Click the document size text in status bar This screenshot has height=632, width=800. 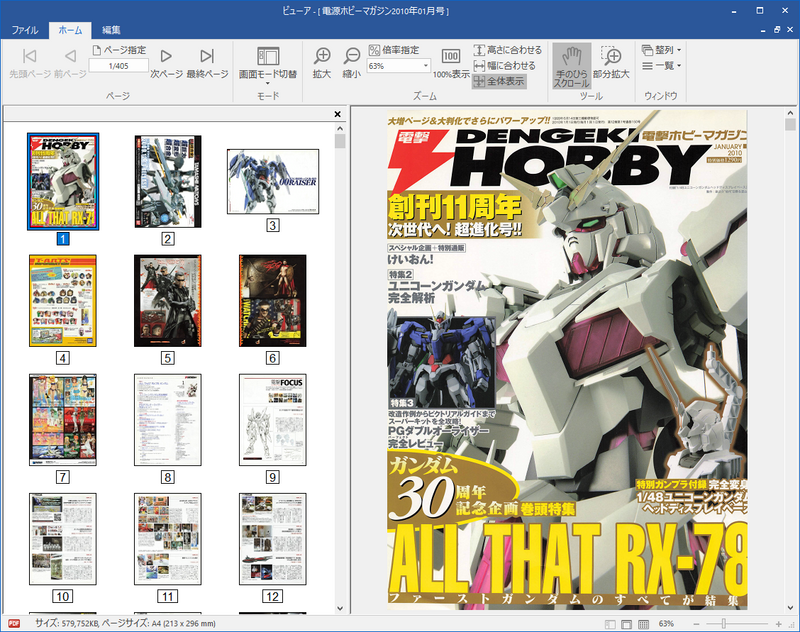click(x=125, y=623)
